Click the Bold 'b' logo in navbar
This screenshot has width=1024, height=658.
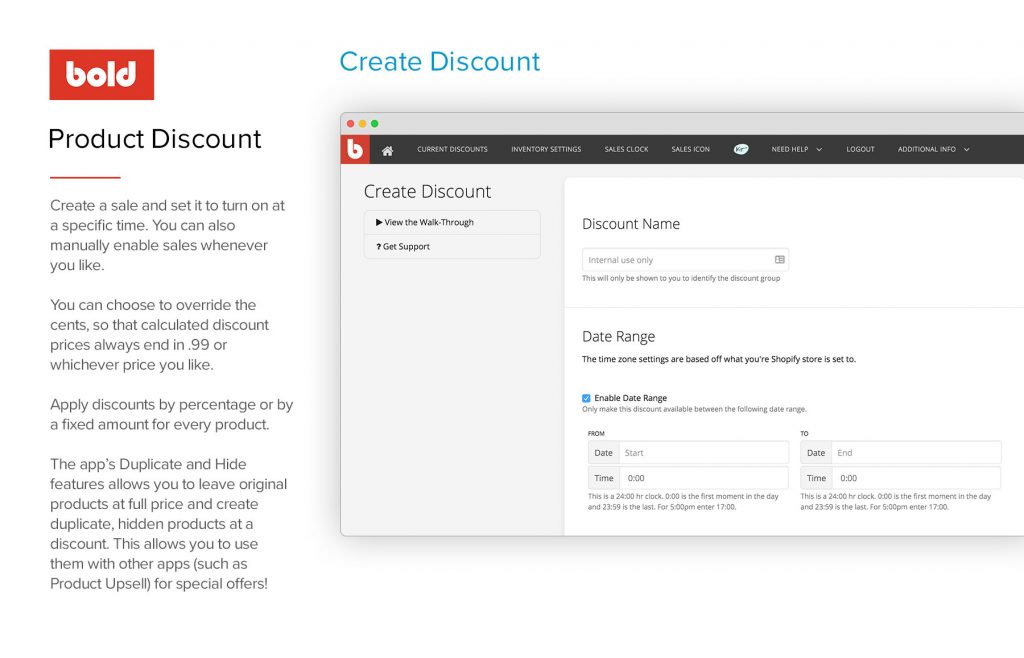coord(355,149)
